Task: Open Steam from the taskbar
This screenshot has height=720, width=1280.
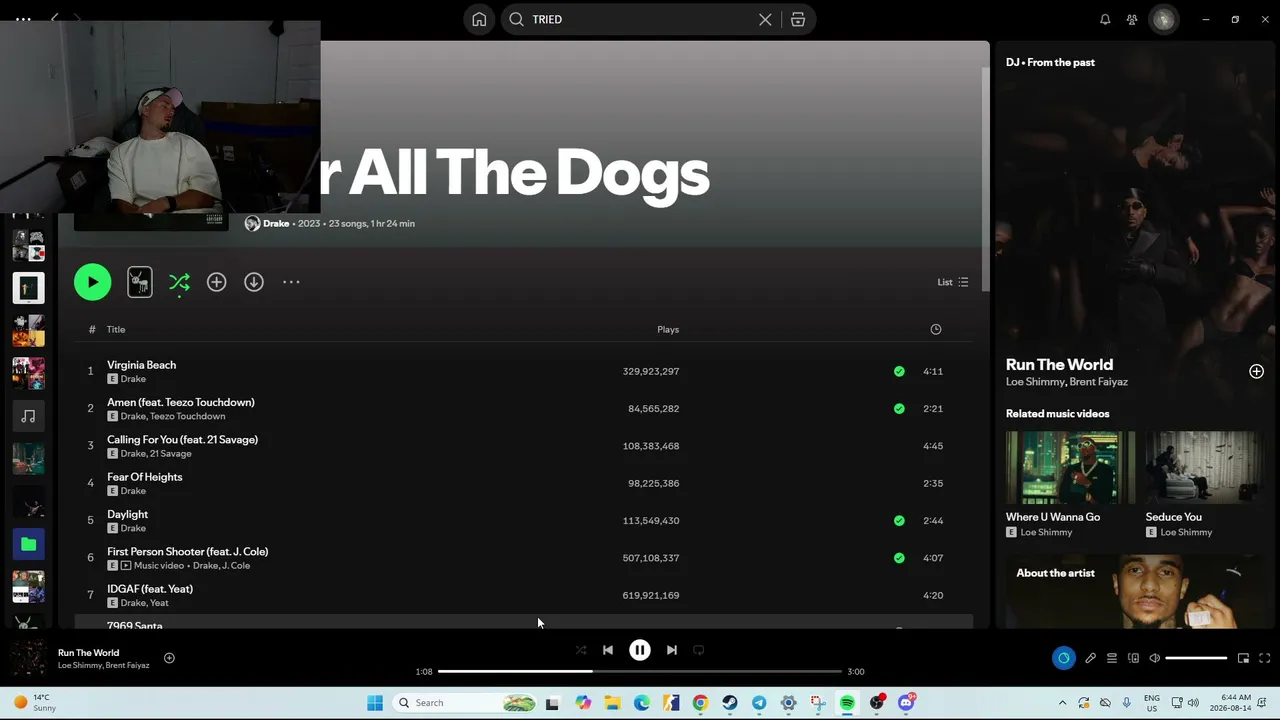Action: (730, 703)
